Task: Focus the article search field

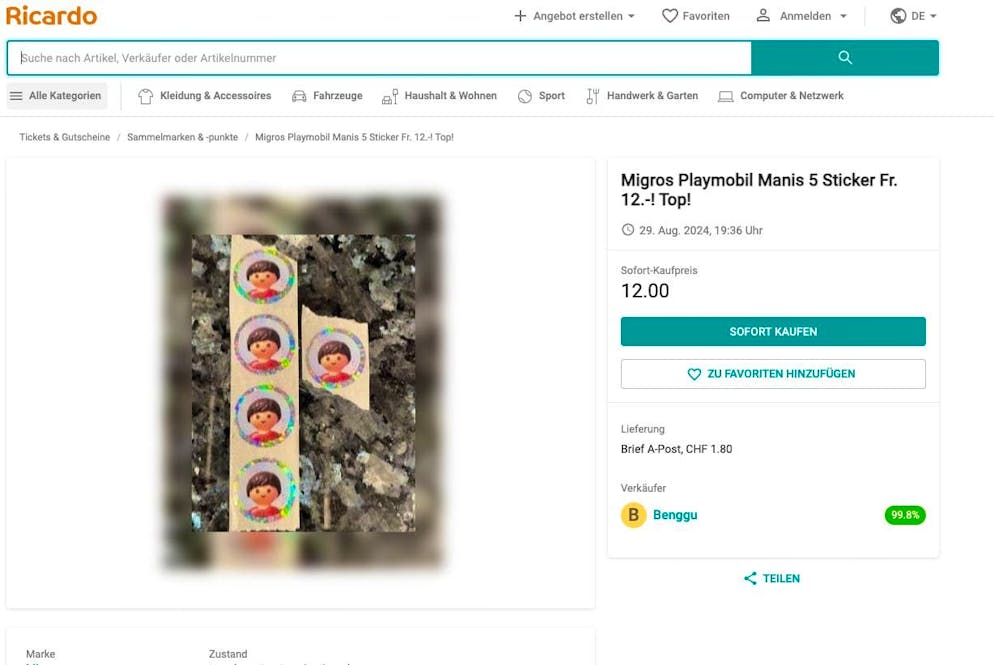Action: 380,58
